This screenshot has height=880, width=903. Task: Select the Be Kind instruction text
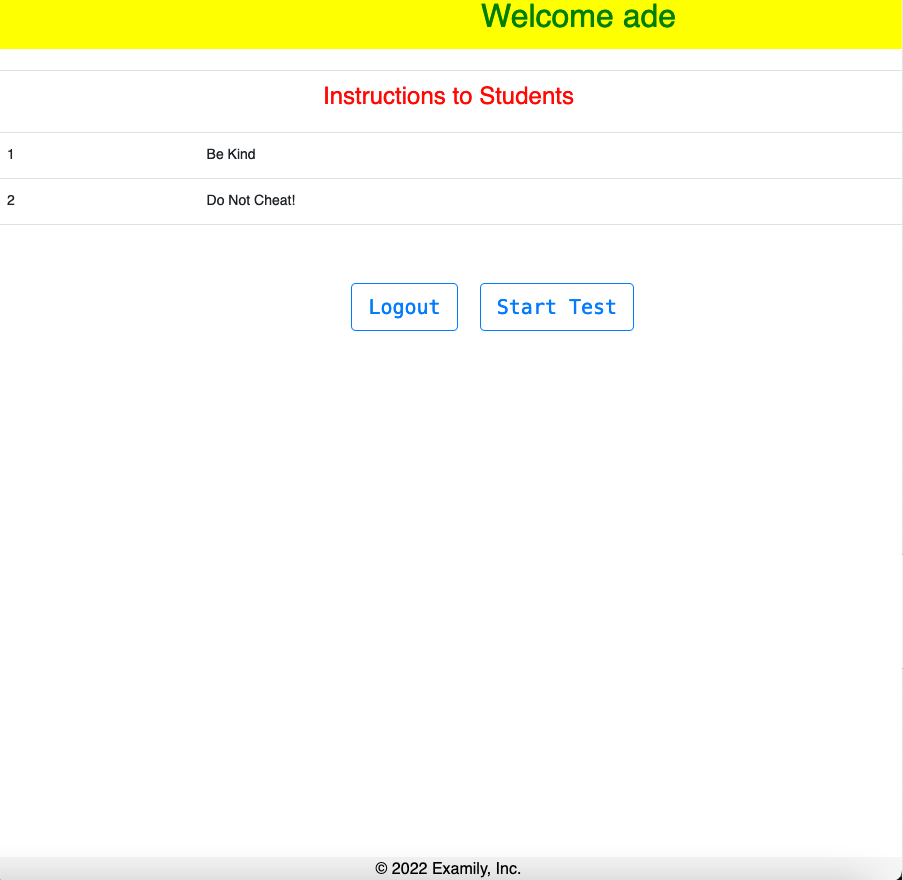(231, 155)
